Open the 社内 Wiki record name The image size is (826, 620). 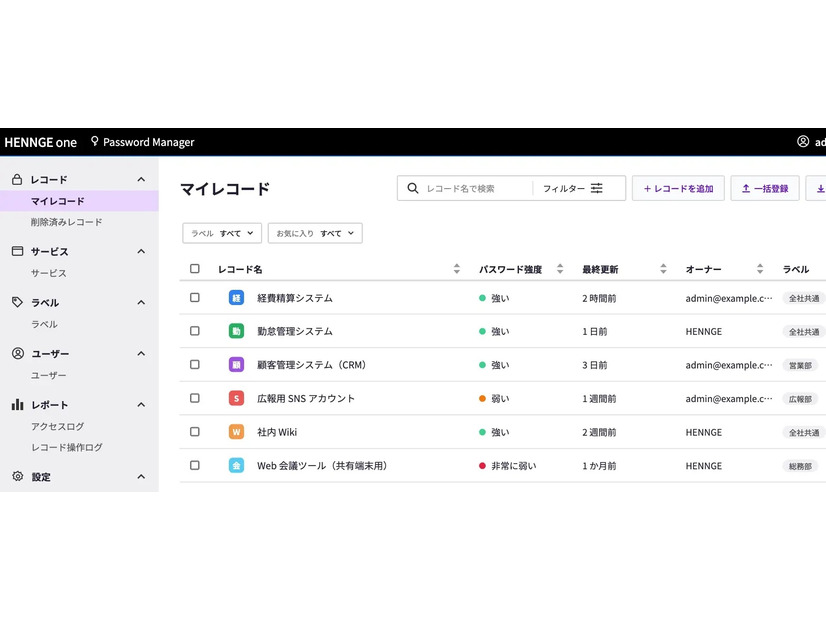(277, 432)
